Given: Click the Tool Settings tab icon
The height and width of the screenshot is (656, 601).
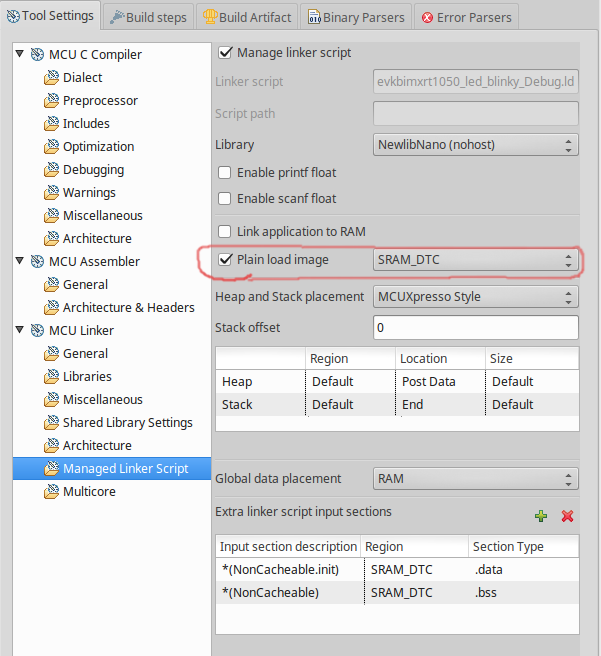Looking at the screenshot, I should (13, 16).
